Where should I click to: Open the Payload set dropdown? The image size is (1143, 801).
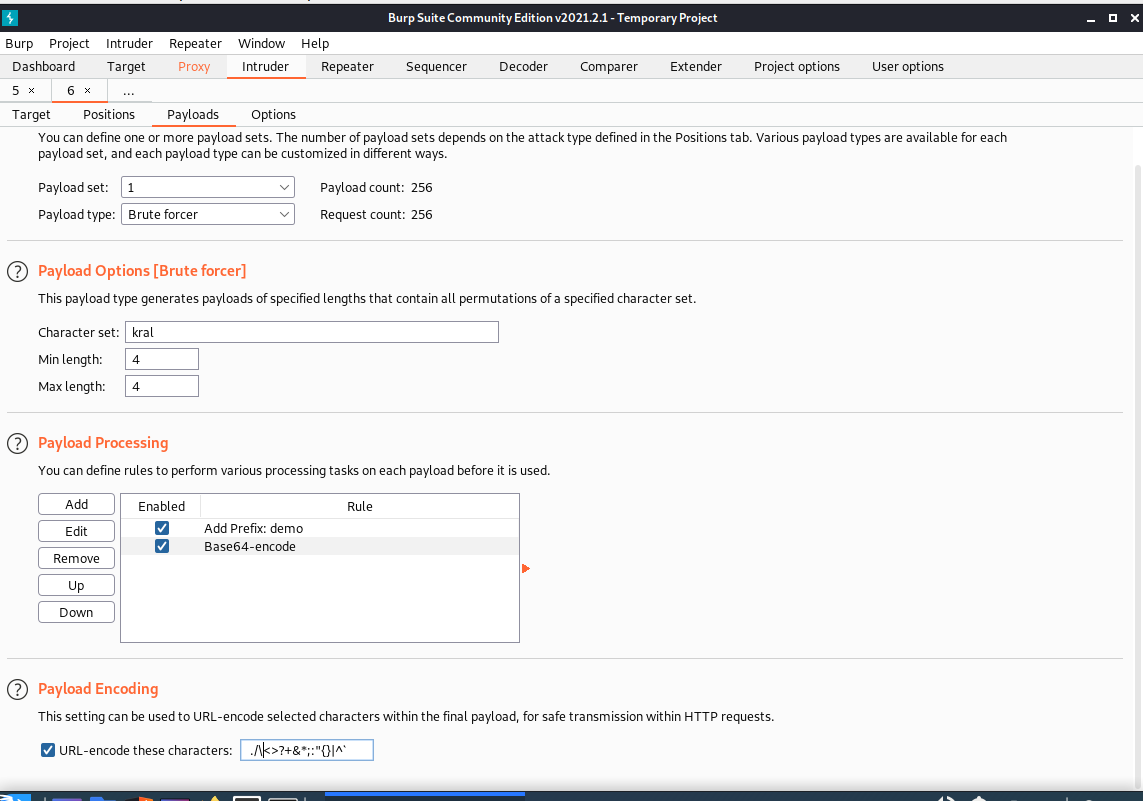click(208, 187)
